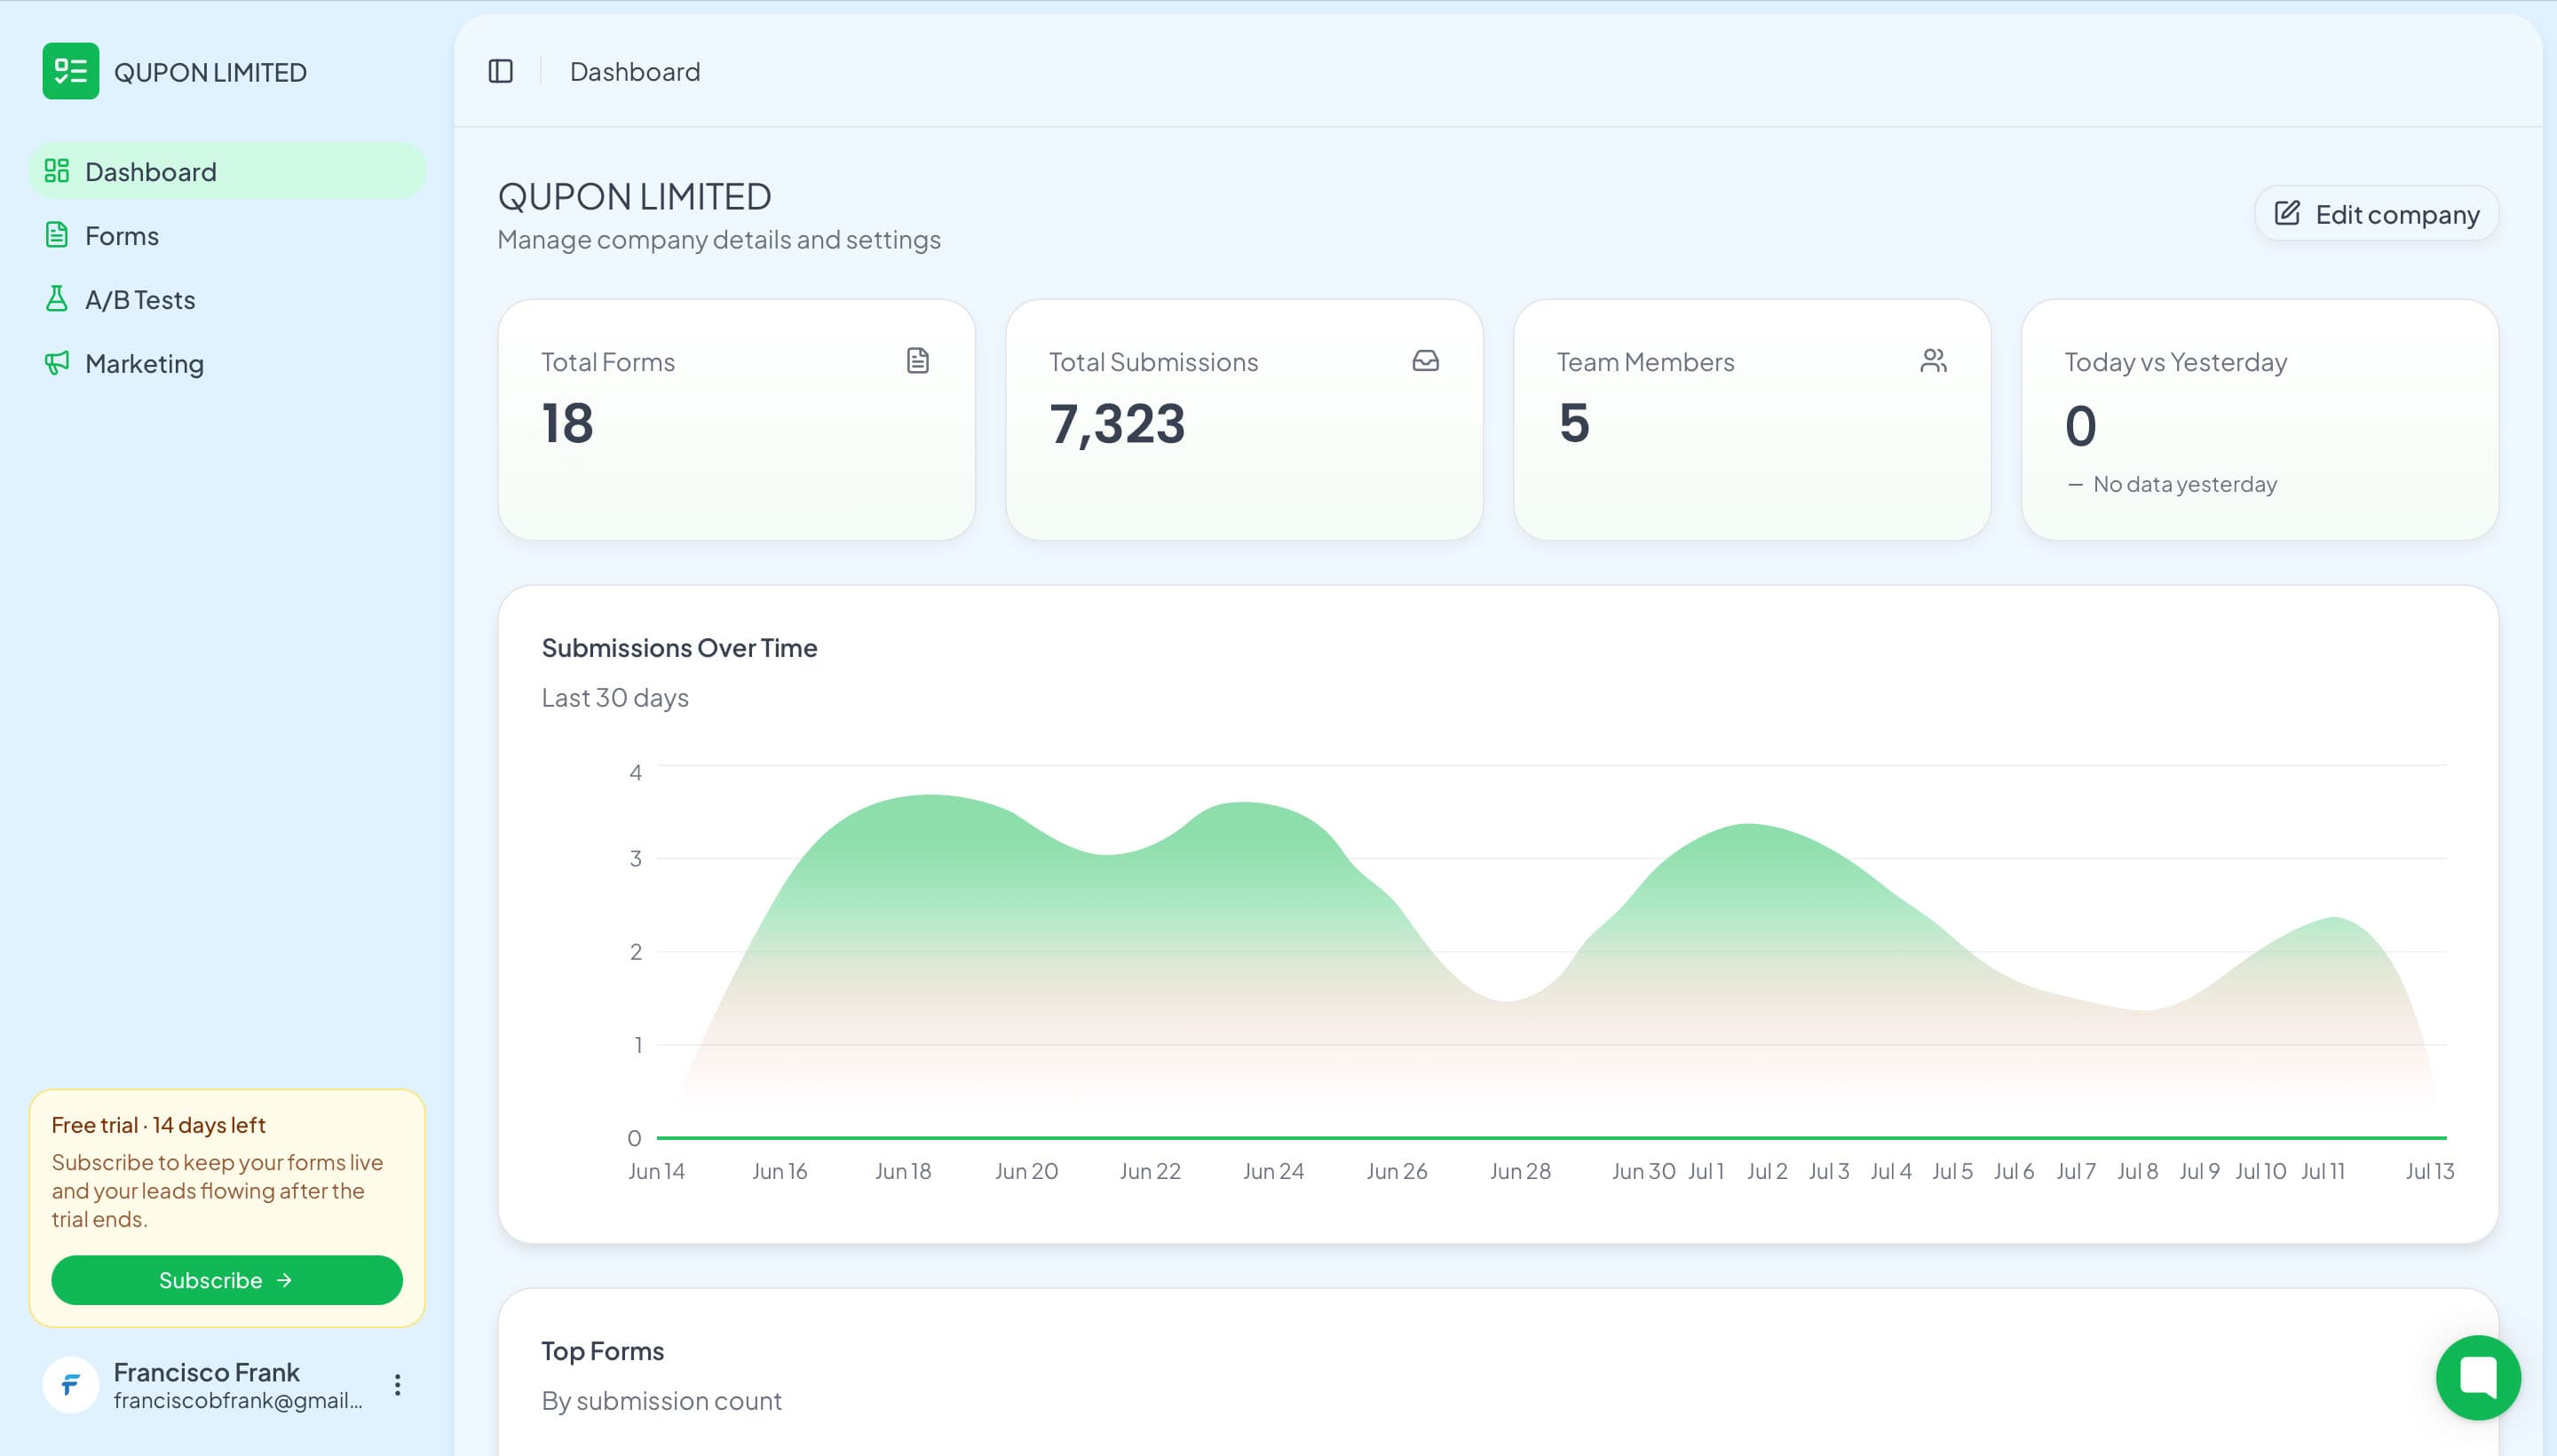Open the A/B Tests menu item
This screenshot has width=2557, height=1456.
[x=227, y=299]
